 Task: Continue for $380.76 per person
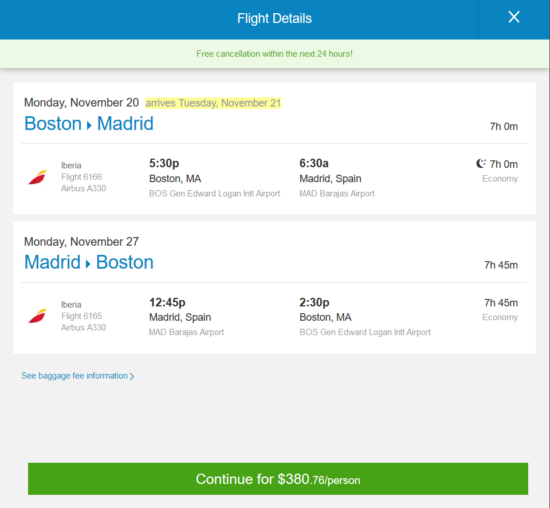[278, 479]
